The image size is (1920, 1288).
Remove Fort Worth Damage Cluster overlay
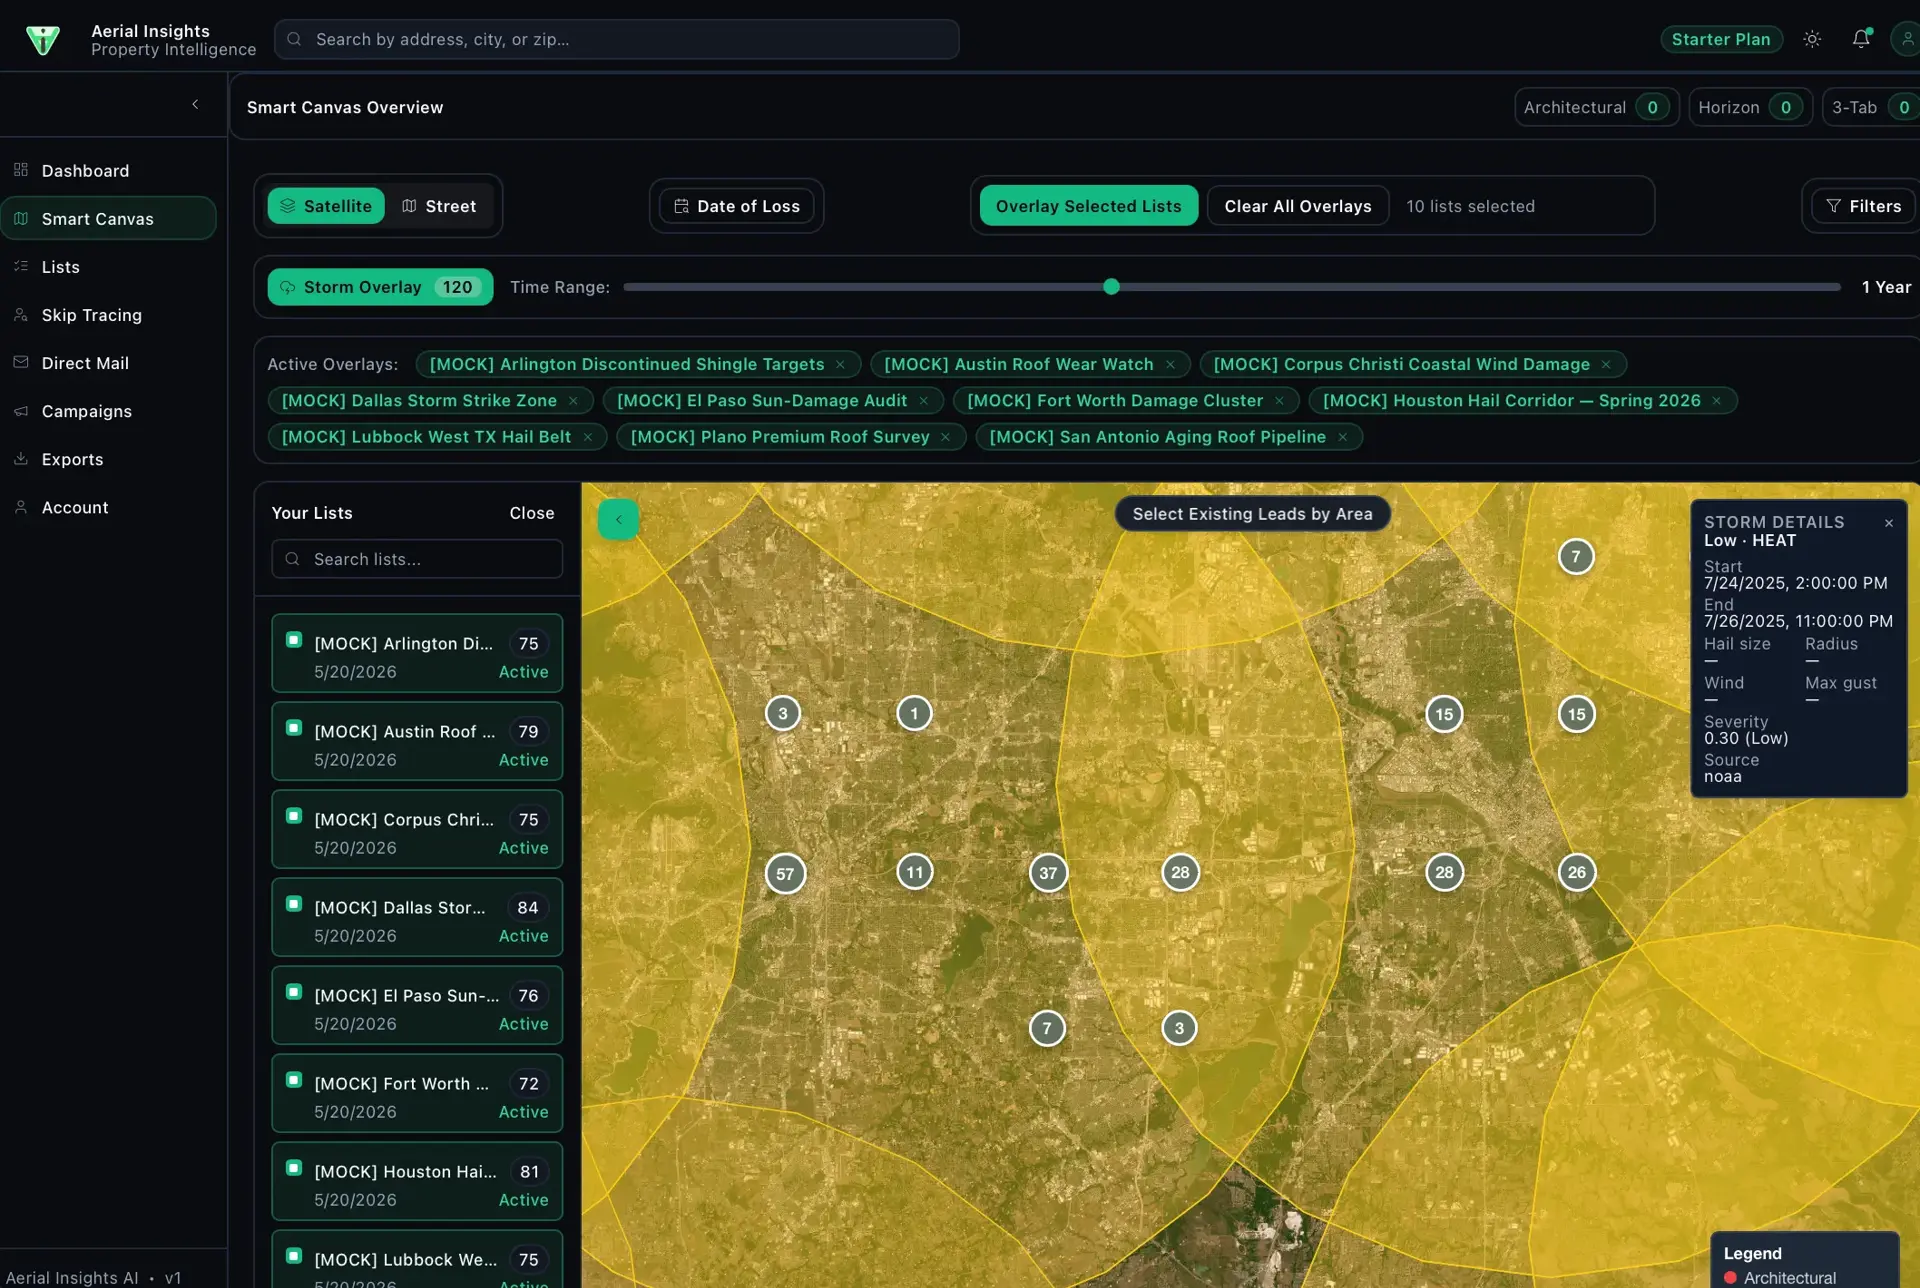pyautogui.click(x=1279, y=401)
